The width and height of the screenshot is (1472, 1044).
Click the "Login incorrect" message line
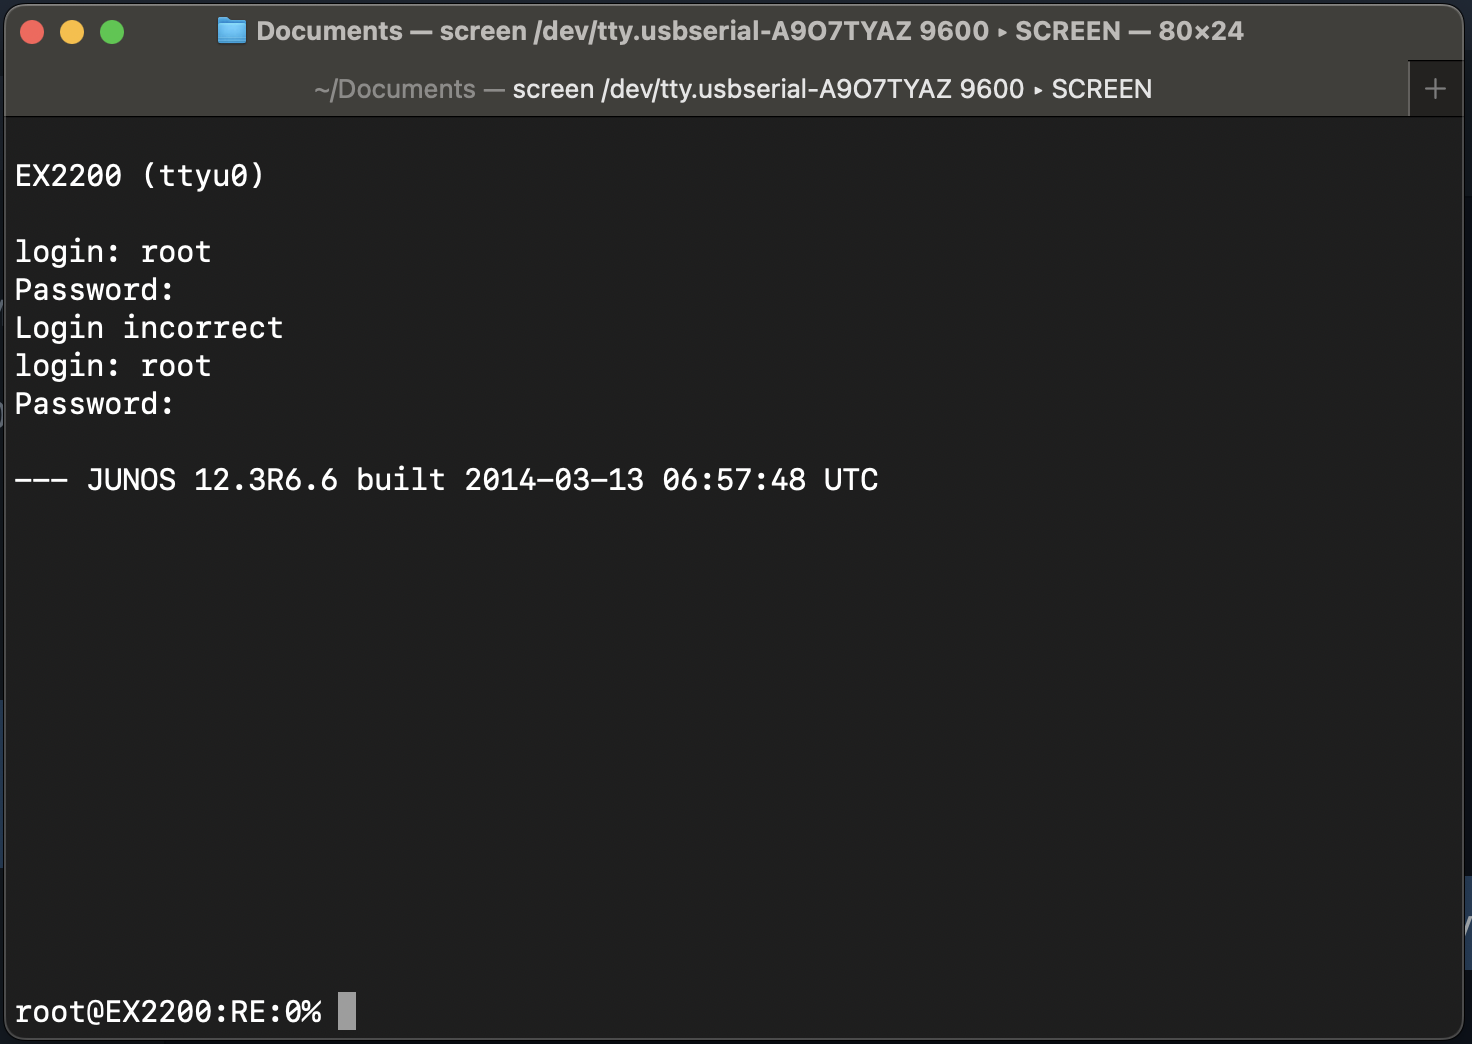[149, 328]
